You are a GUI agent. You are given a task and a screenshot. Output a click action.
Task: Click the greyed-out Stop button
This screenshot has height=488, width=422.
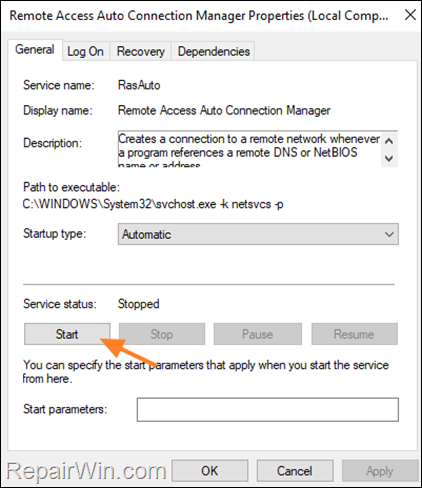click(162, 334)
